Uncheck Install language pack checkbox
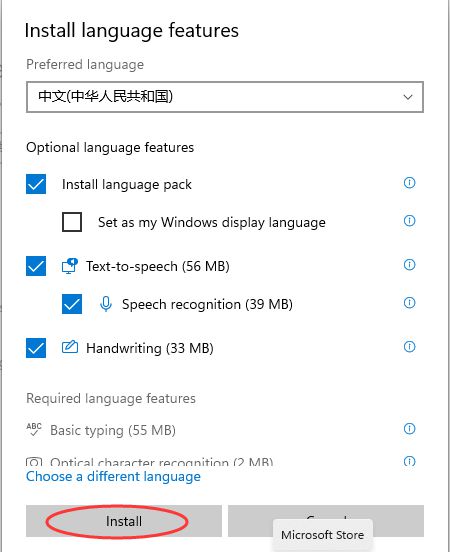The image size is (450, 552). tap(36, 184)
